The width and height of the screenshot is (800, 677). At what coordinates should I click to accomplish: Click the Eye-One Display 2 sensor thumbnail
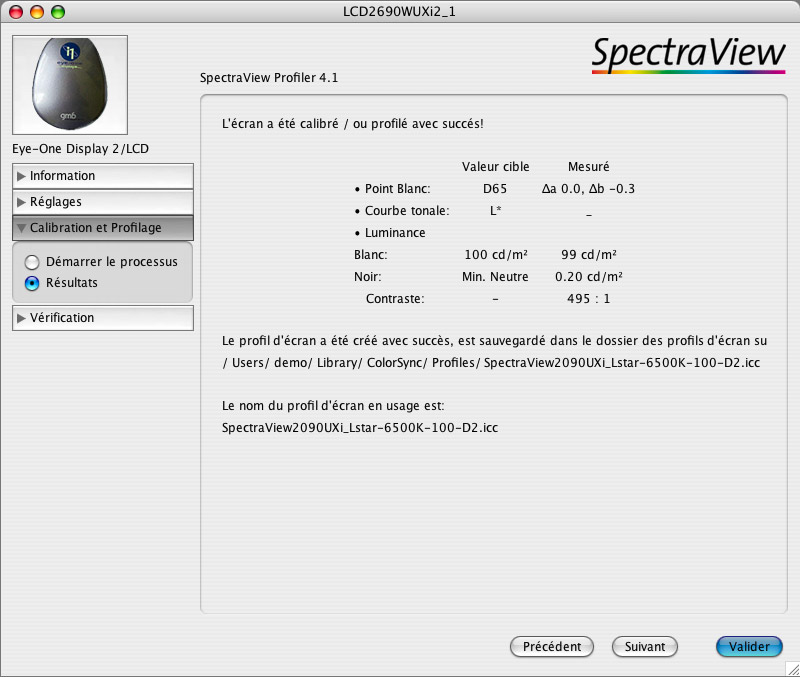[70, 85]
